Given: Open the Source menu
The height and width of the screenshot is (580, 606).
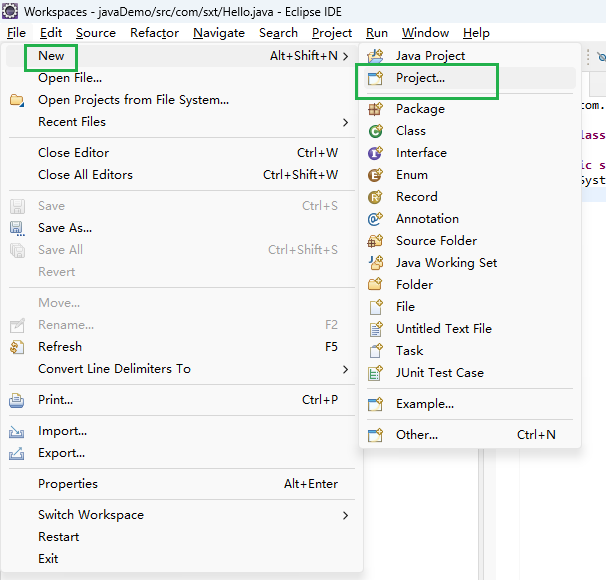Looking at the screenshot, I should tap(96, 33).
